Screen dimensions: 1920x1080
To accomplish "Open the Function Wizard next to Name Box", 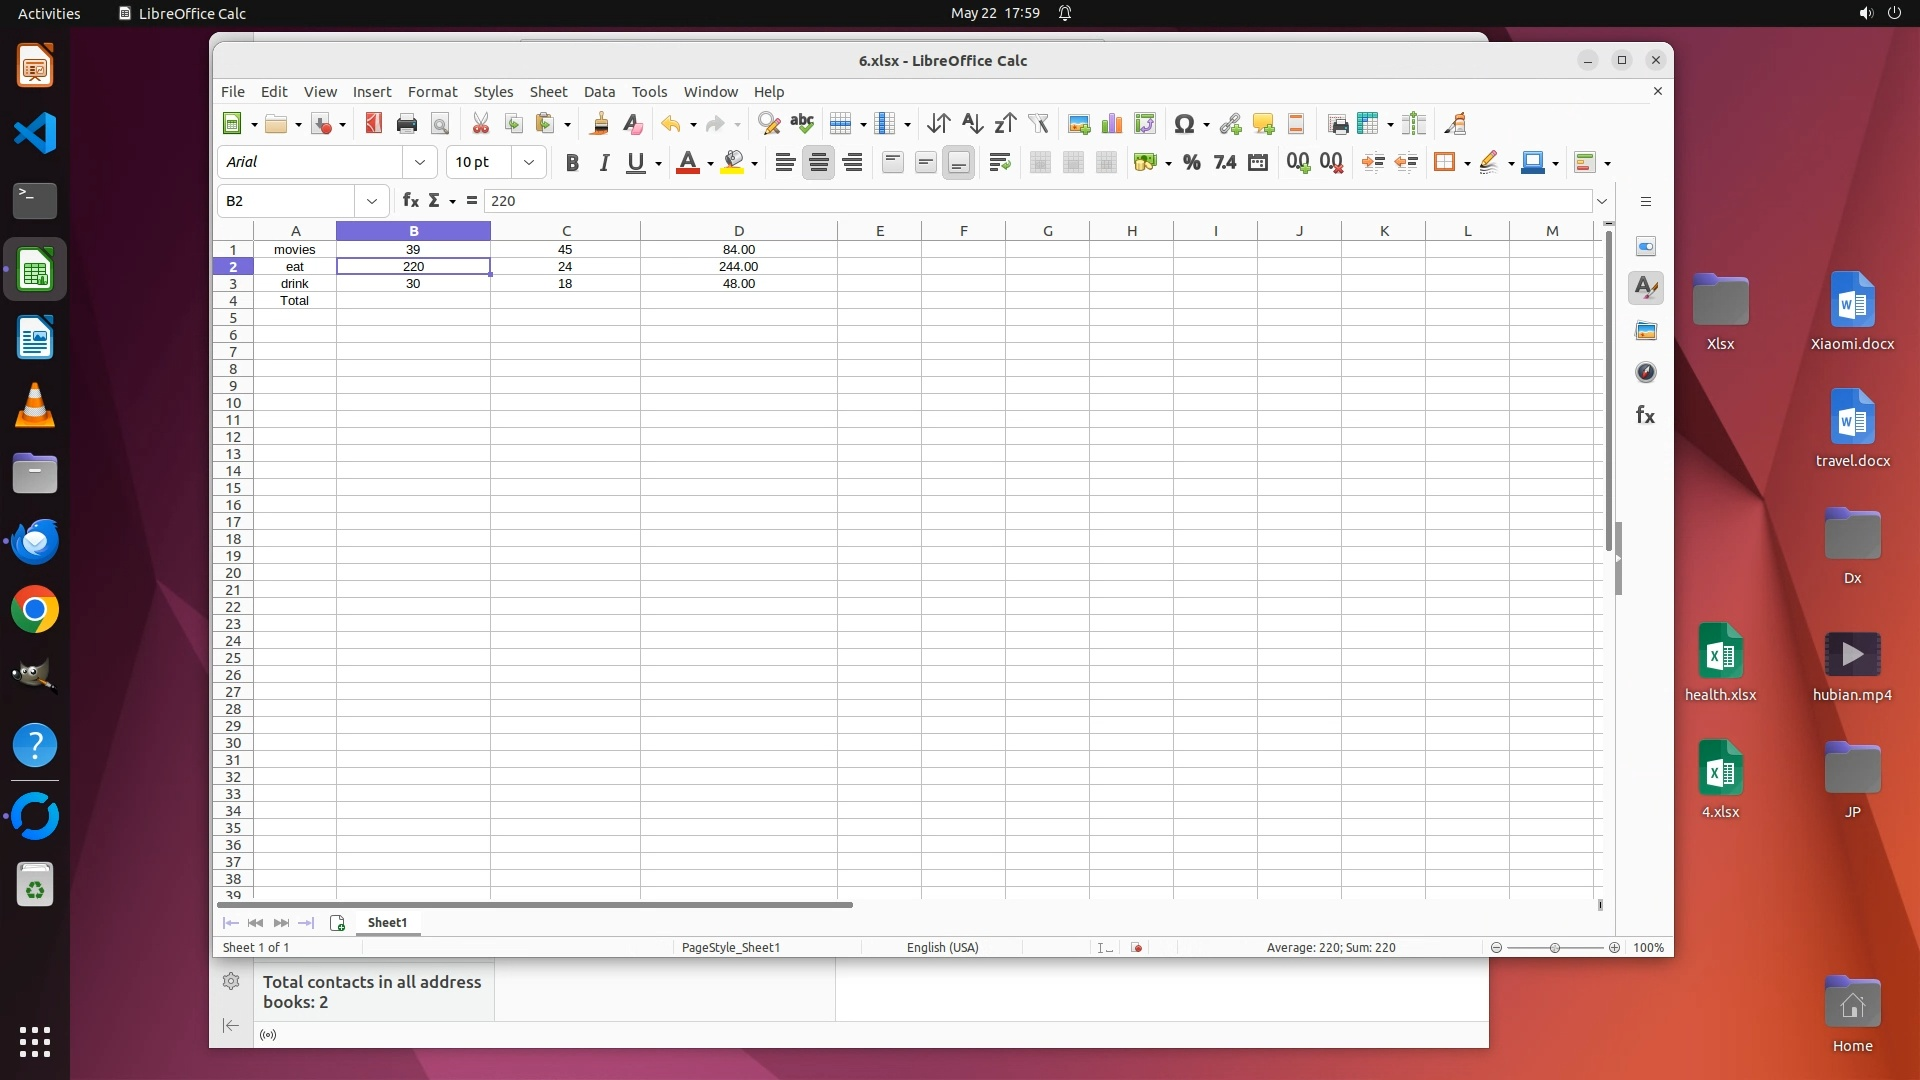I will point(410,201).
